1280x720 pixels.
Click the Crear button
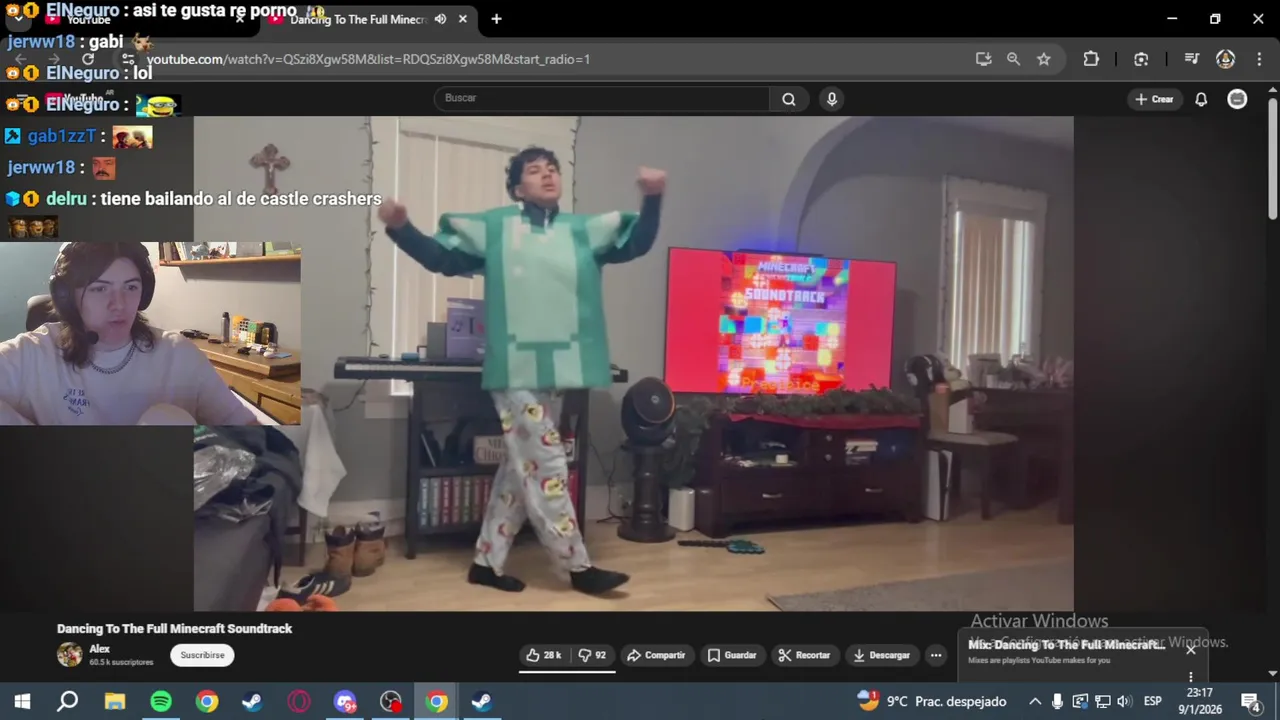(x=1154, y=99)
